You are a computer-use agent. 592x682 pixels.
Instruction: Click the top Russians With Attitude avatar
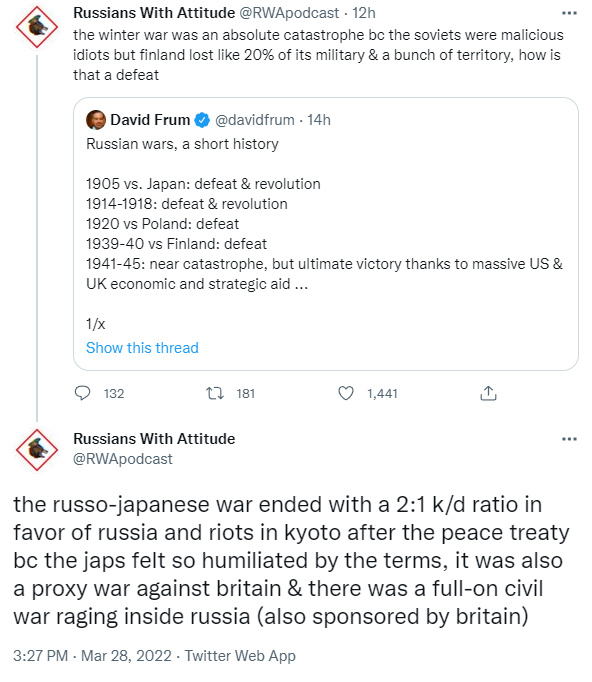pos(37,27)
